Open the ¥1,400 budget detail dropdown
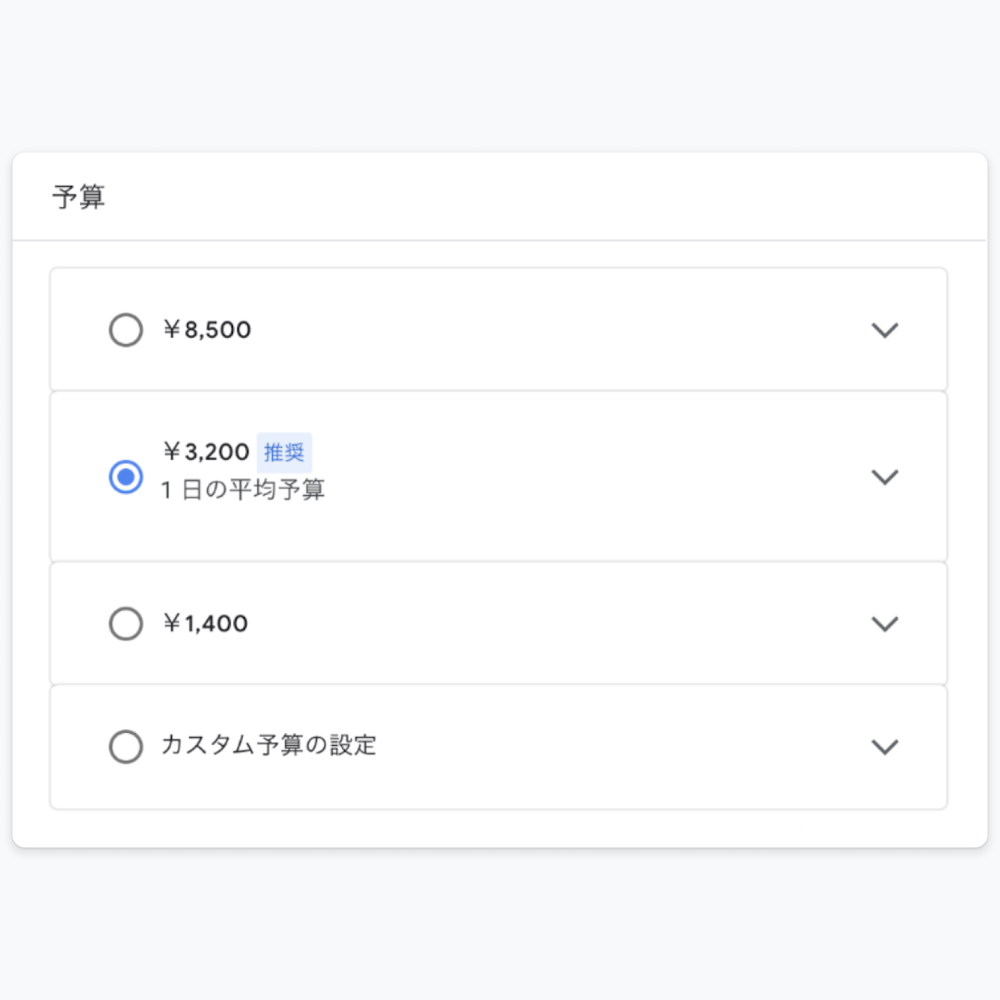 [884, 623]
